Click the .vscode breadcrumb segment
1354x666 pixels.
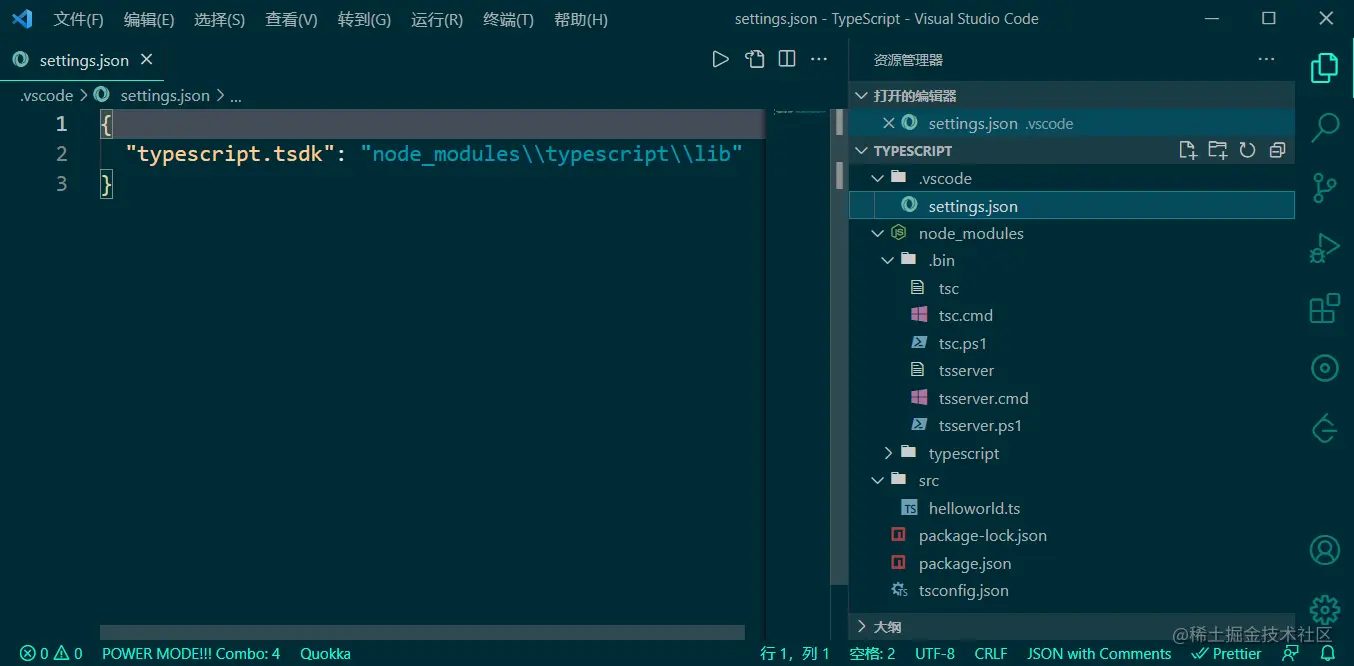(47, 96)
